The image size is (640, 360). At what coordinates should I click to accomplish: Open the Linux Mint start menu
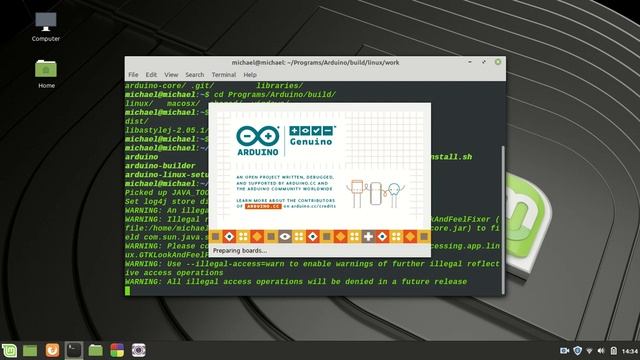click(9, 350)
